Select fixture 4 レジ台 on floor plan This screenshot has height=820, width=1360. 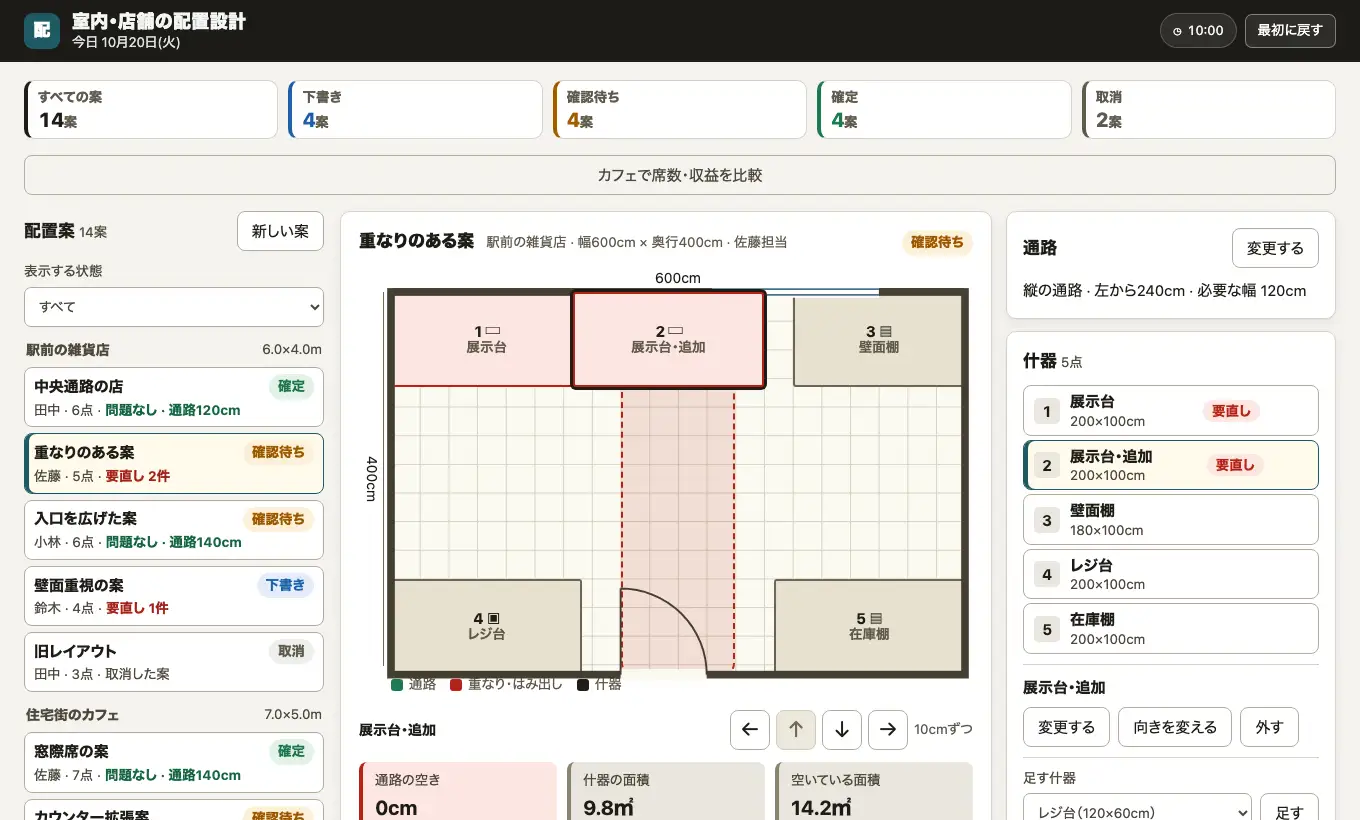[487, 626]
